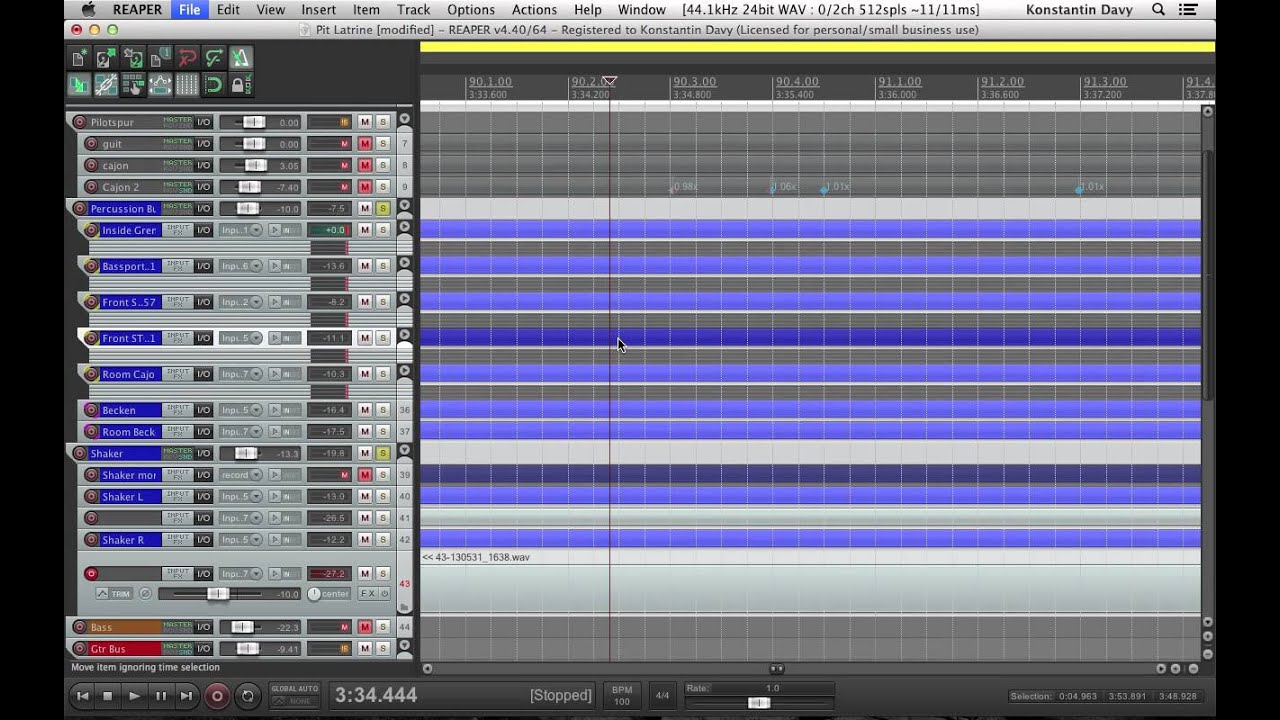Toggle move envelope points with items icon
Image resolution: width=1280 pixels, height=720 pixels.
(x=160, y=85)
